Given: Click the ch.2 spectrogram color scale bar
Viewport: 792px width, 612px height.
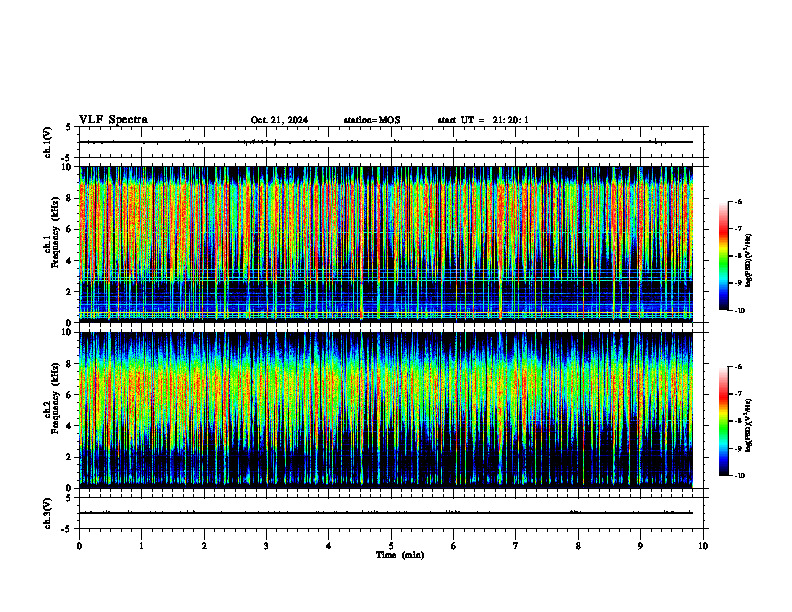Looking at the screenshot, I should coord(723,421).
